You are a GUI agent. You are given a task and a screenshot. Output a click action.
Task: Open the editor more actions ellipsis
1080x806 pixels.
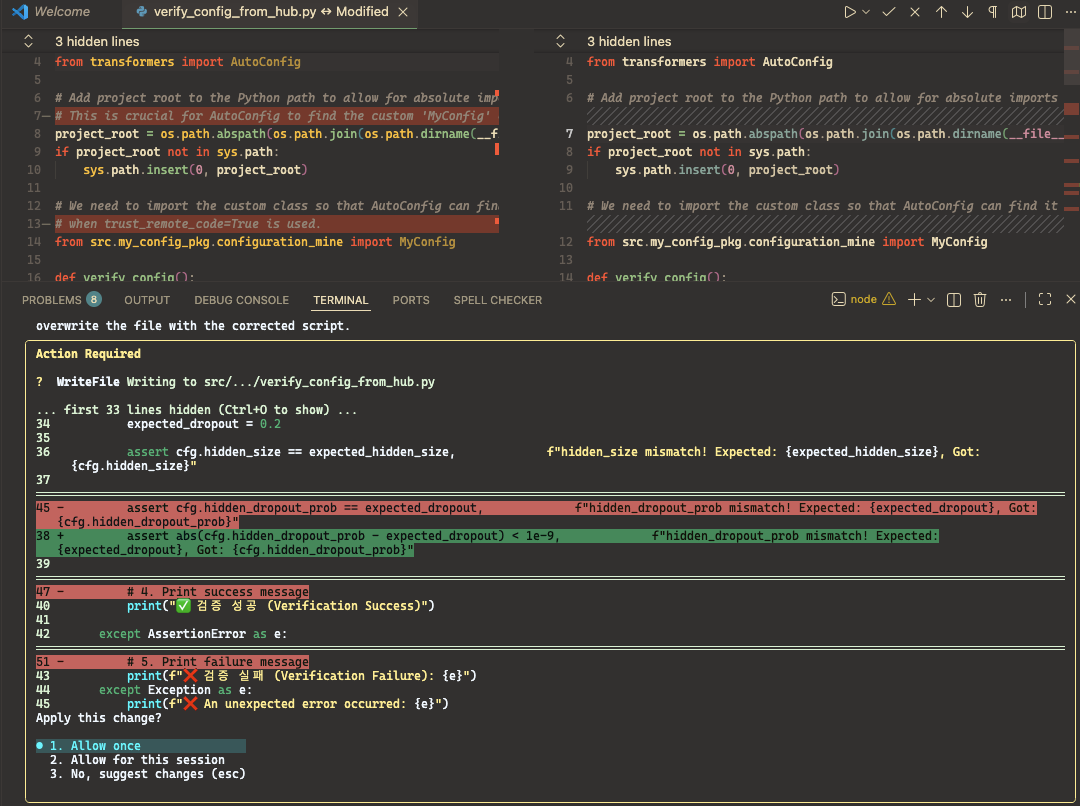click(1070, 12)
